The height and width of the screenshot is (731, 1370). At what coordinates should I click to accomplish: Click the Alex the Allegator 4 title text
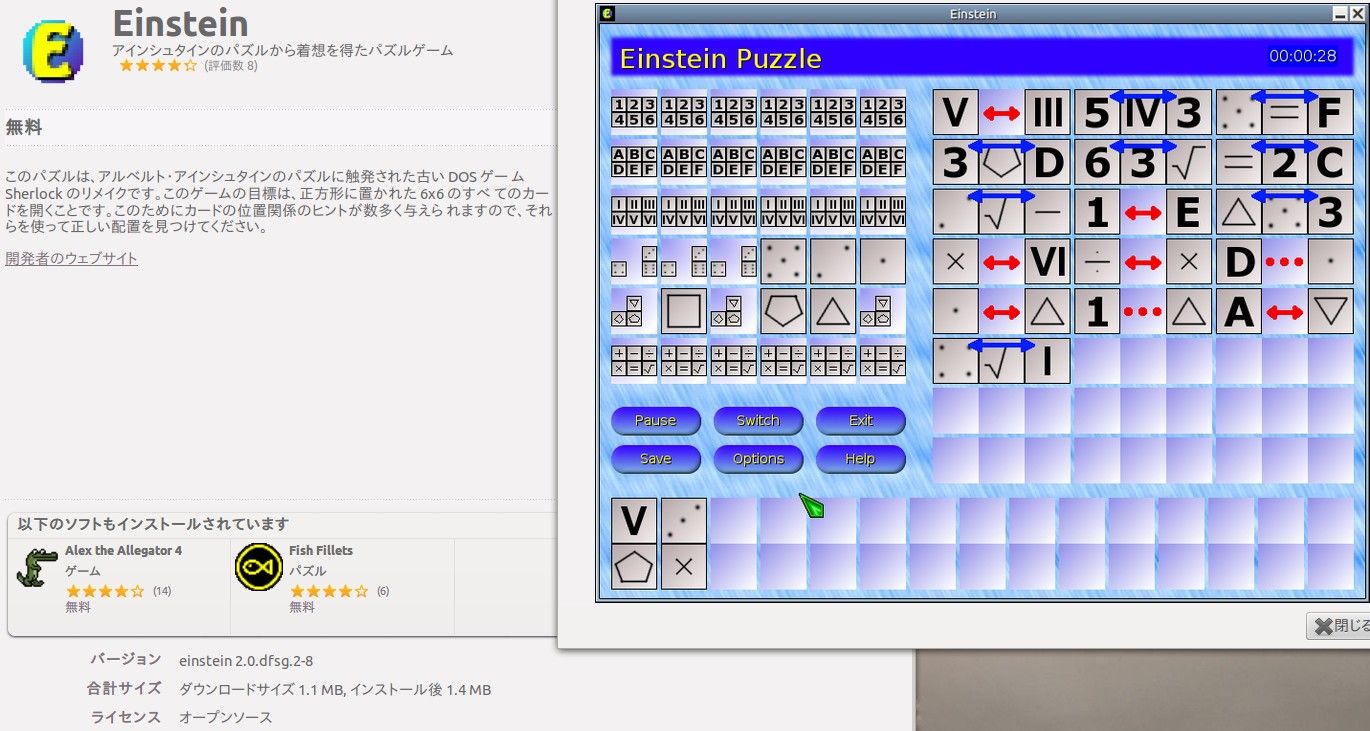(x=124, y=551)
